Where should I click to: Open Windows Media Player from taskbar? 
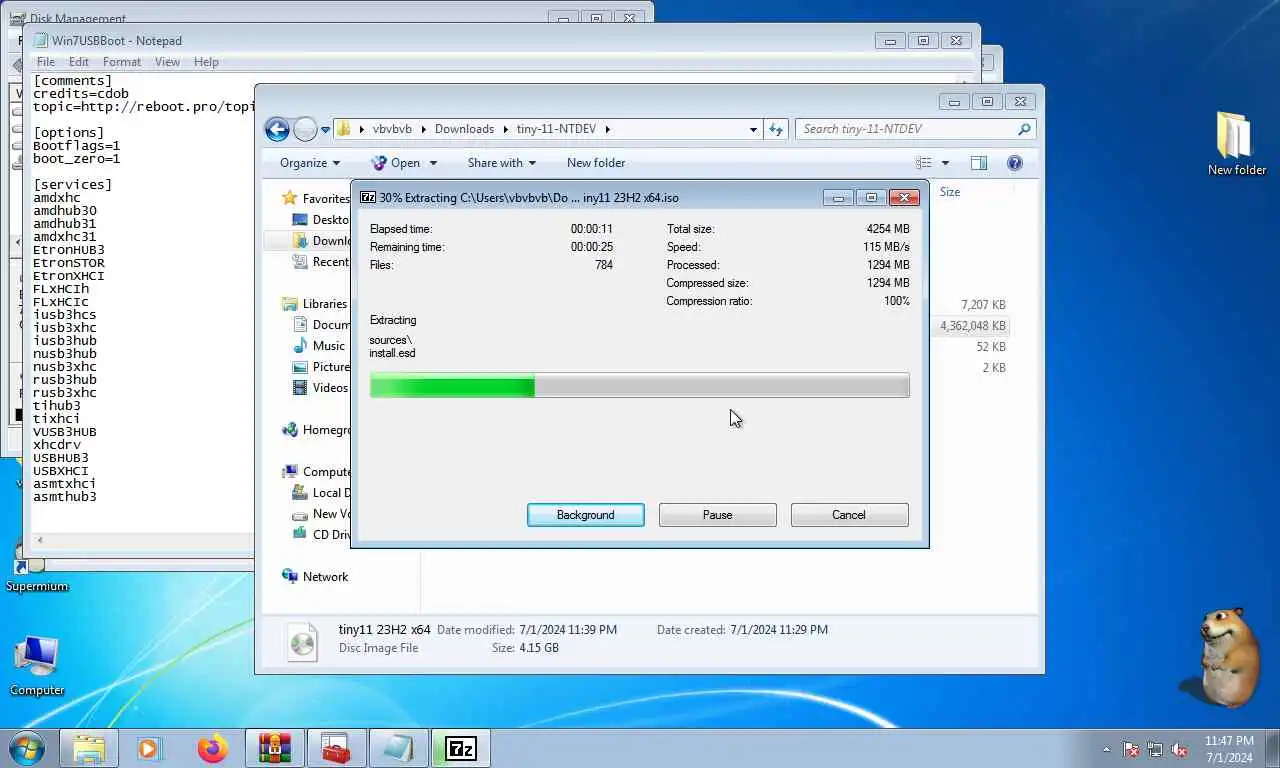tap(150, 748)
